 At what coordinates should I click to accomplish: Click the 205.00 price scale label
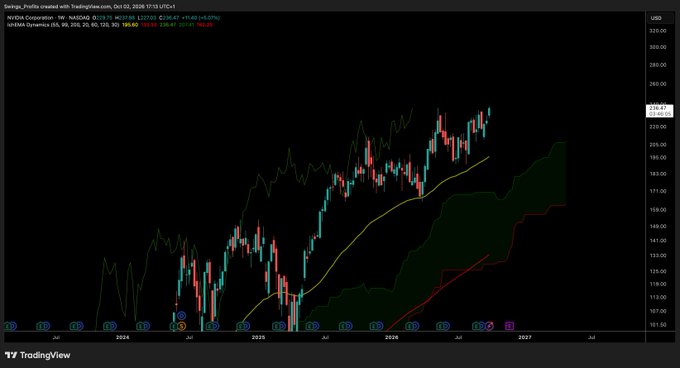tap(658, 144)
